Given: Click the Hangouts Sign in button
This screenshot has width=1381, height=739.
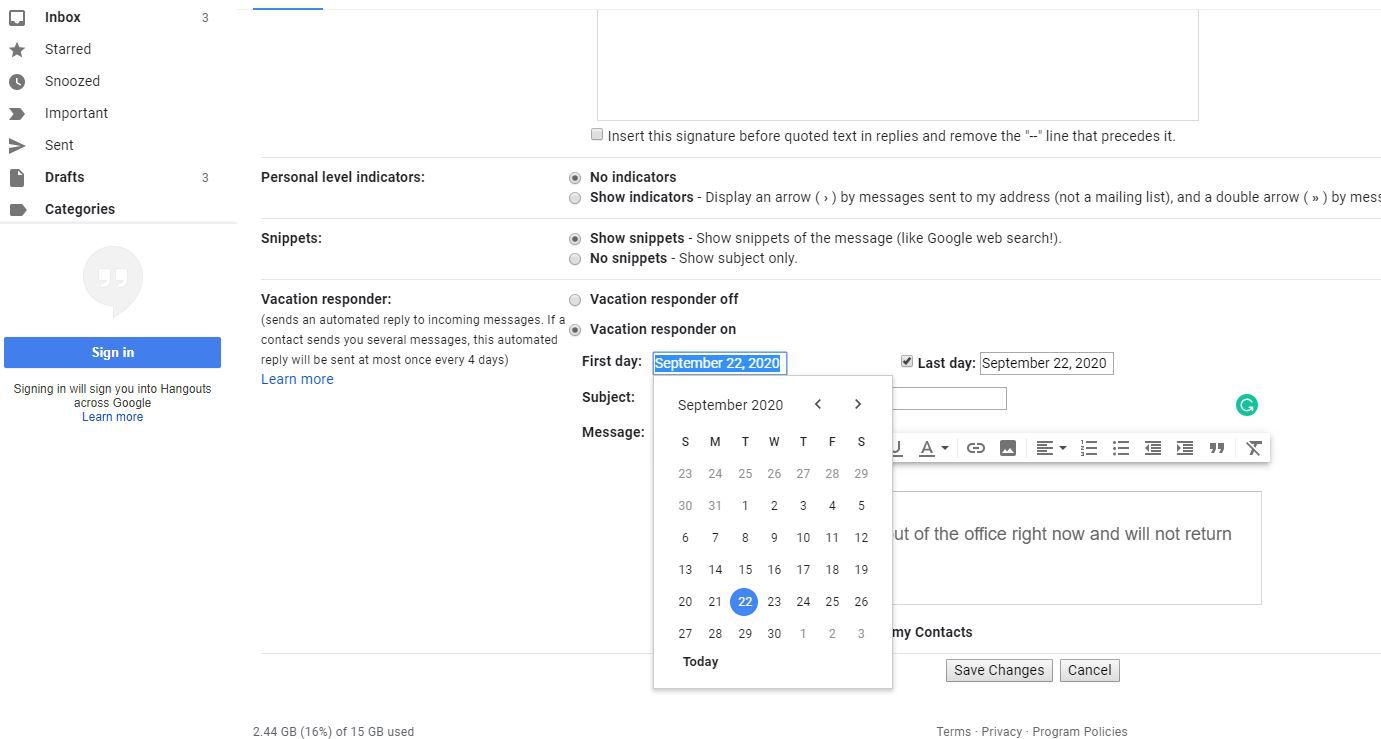Looking at the screenshot, I should coord(112,352).
